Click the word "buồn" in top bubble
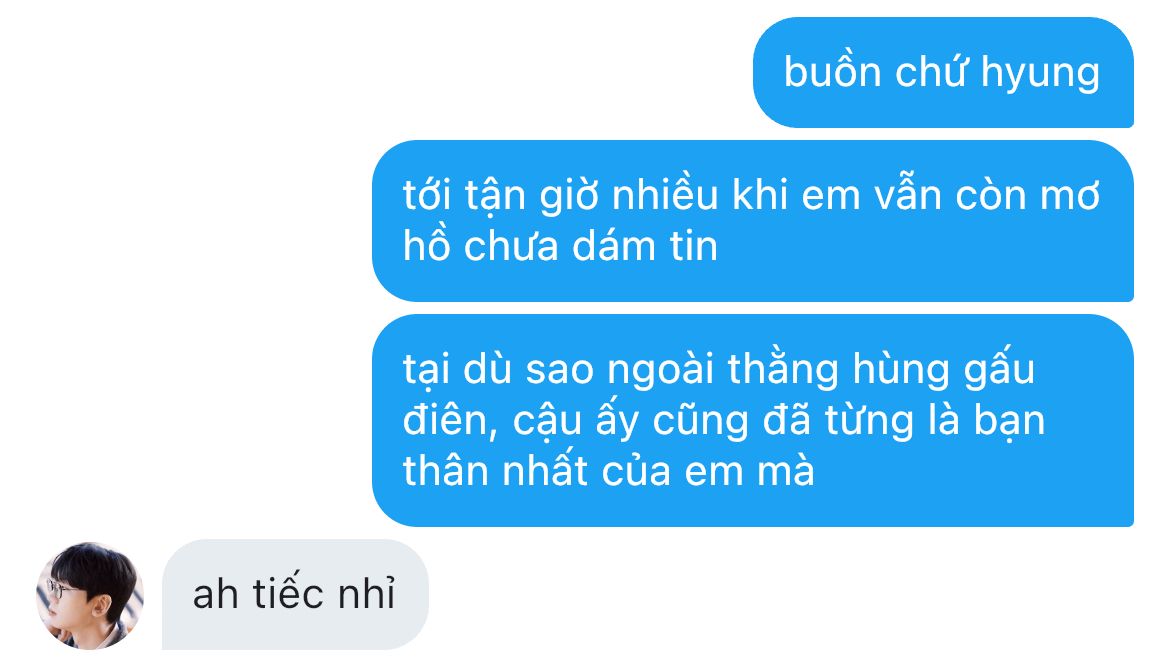 833,72
